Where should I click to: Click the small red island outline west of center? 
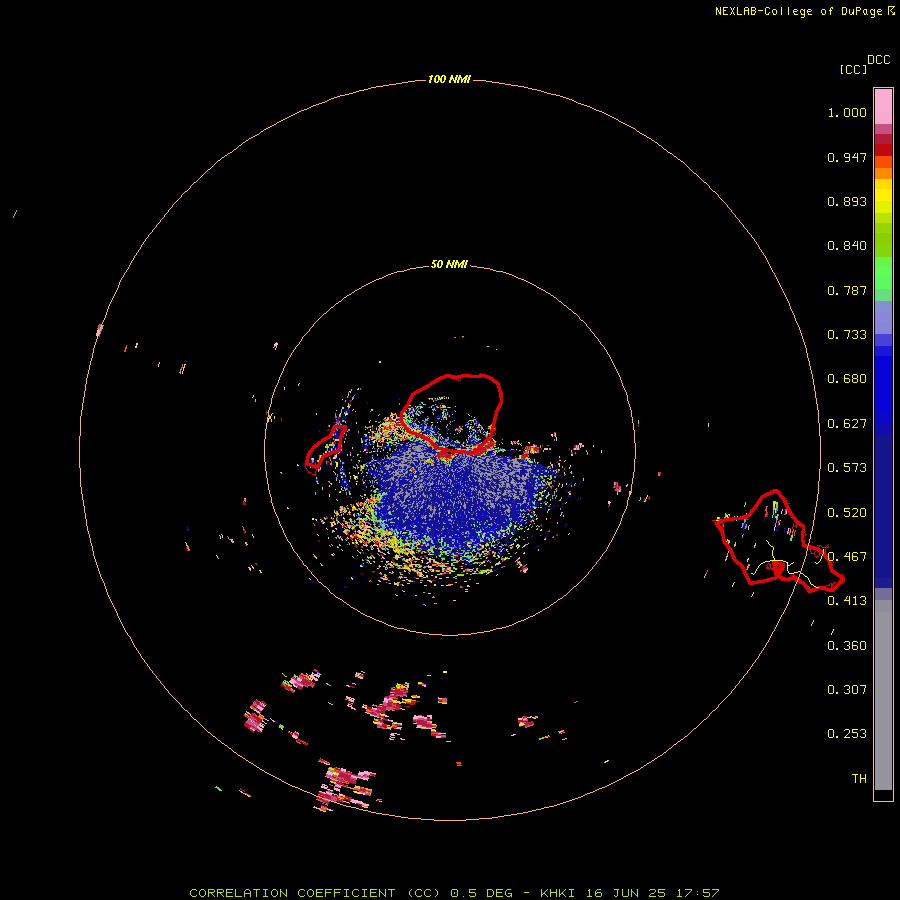pyautogui.click(x=326, y=449)
